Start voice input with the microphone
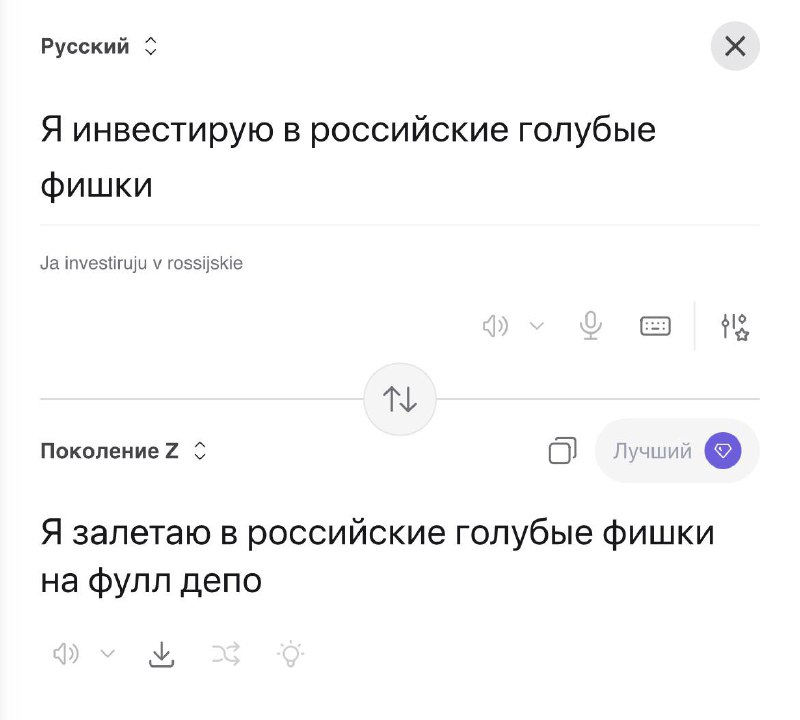The width and height of the screenshot is (800, 720). 590,325
